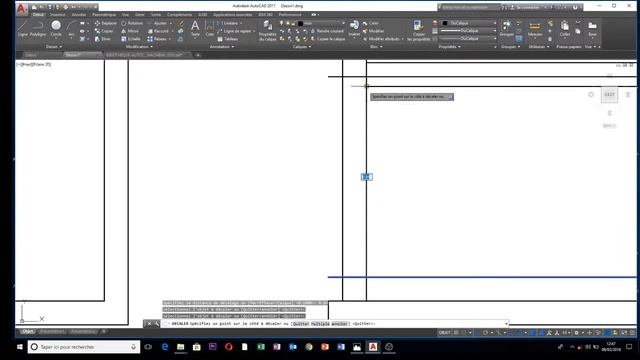Viewport: 640px width, 360px height.
Task: Open the Insertion ribbon tab
Action: point(58,15)
